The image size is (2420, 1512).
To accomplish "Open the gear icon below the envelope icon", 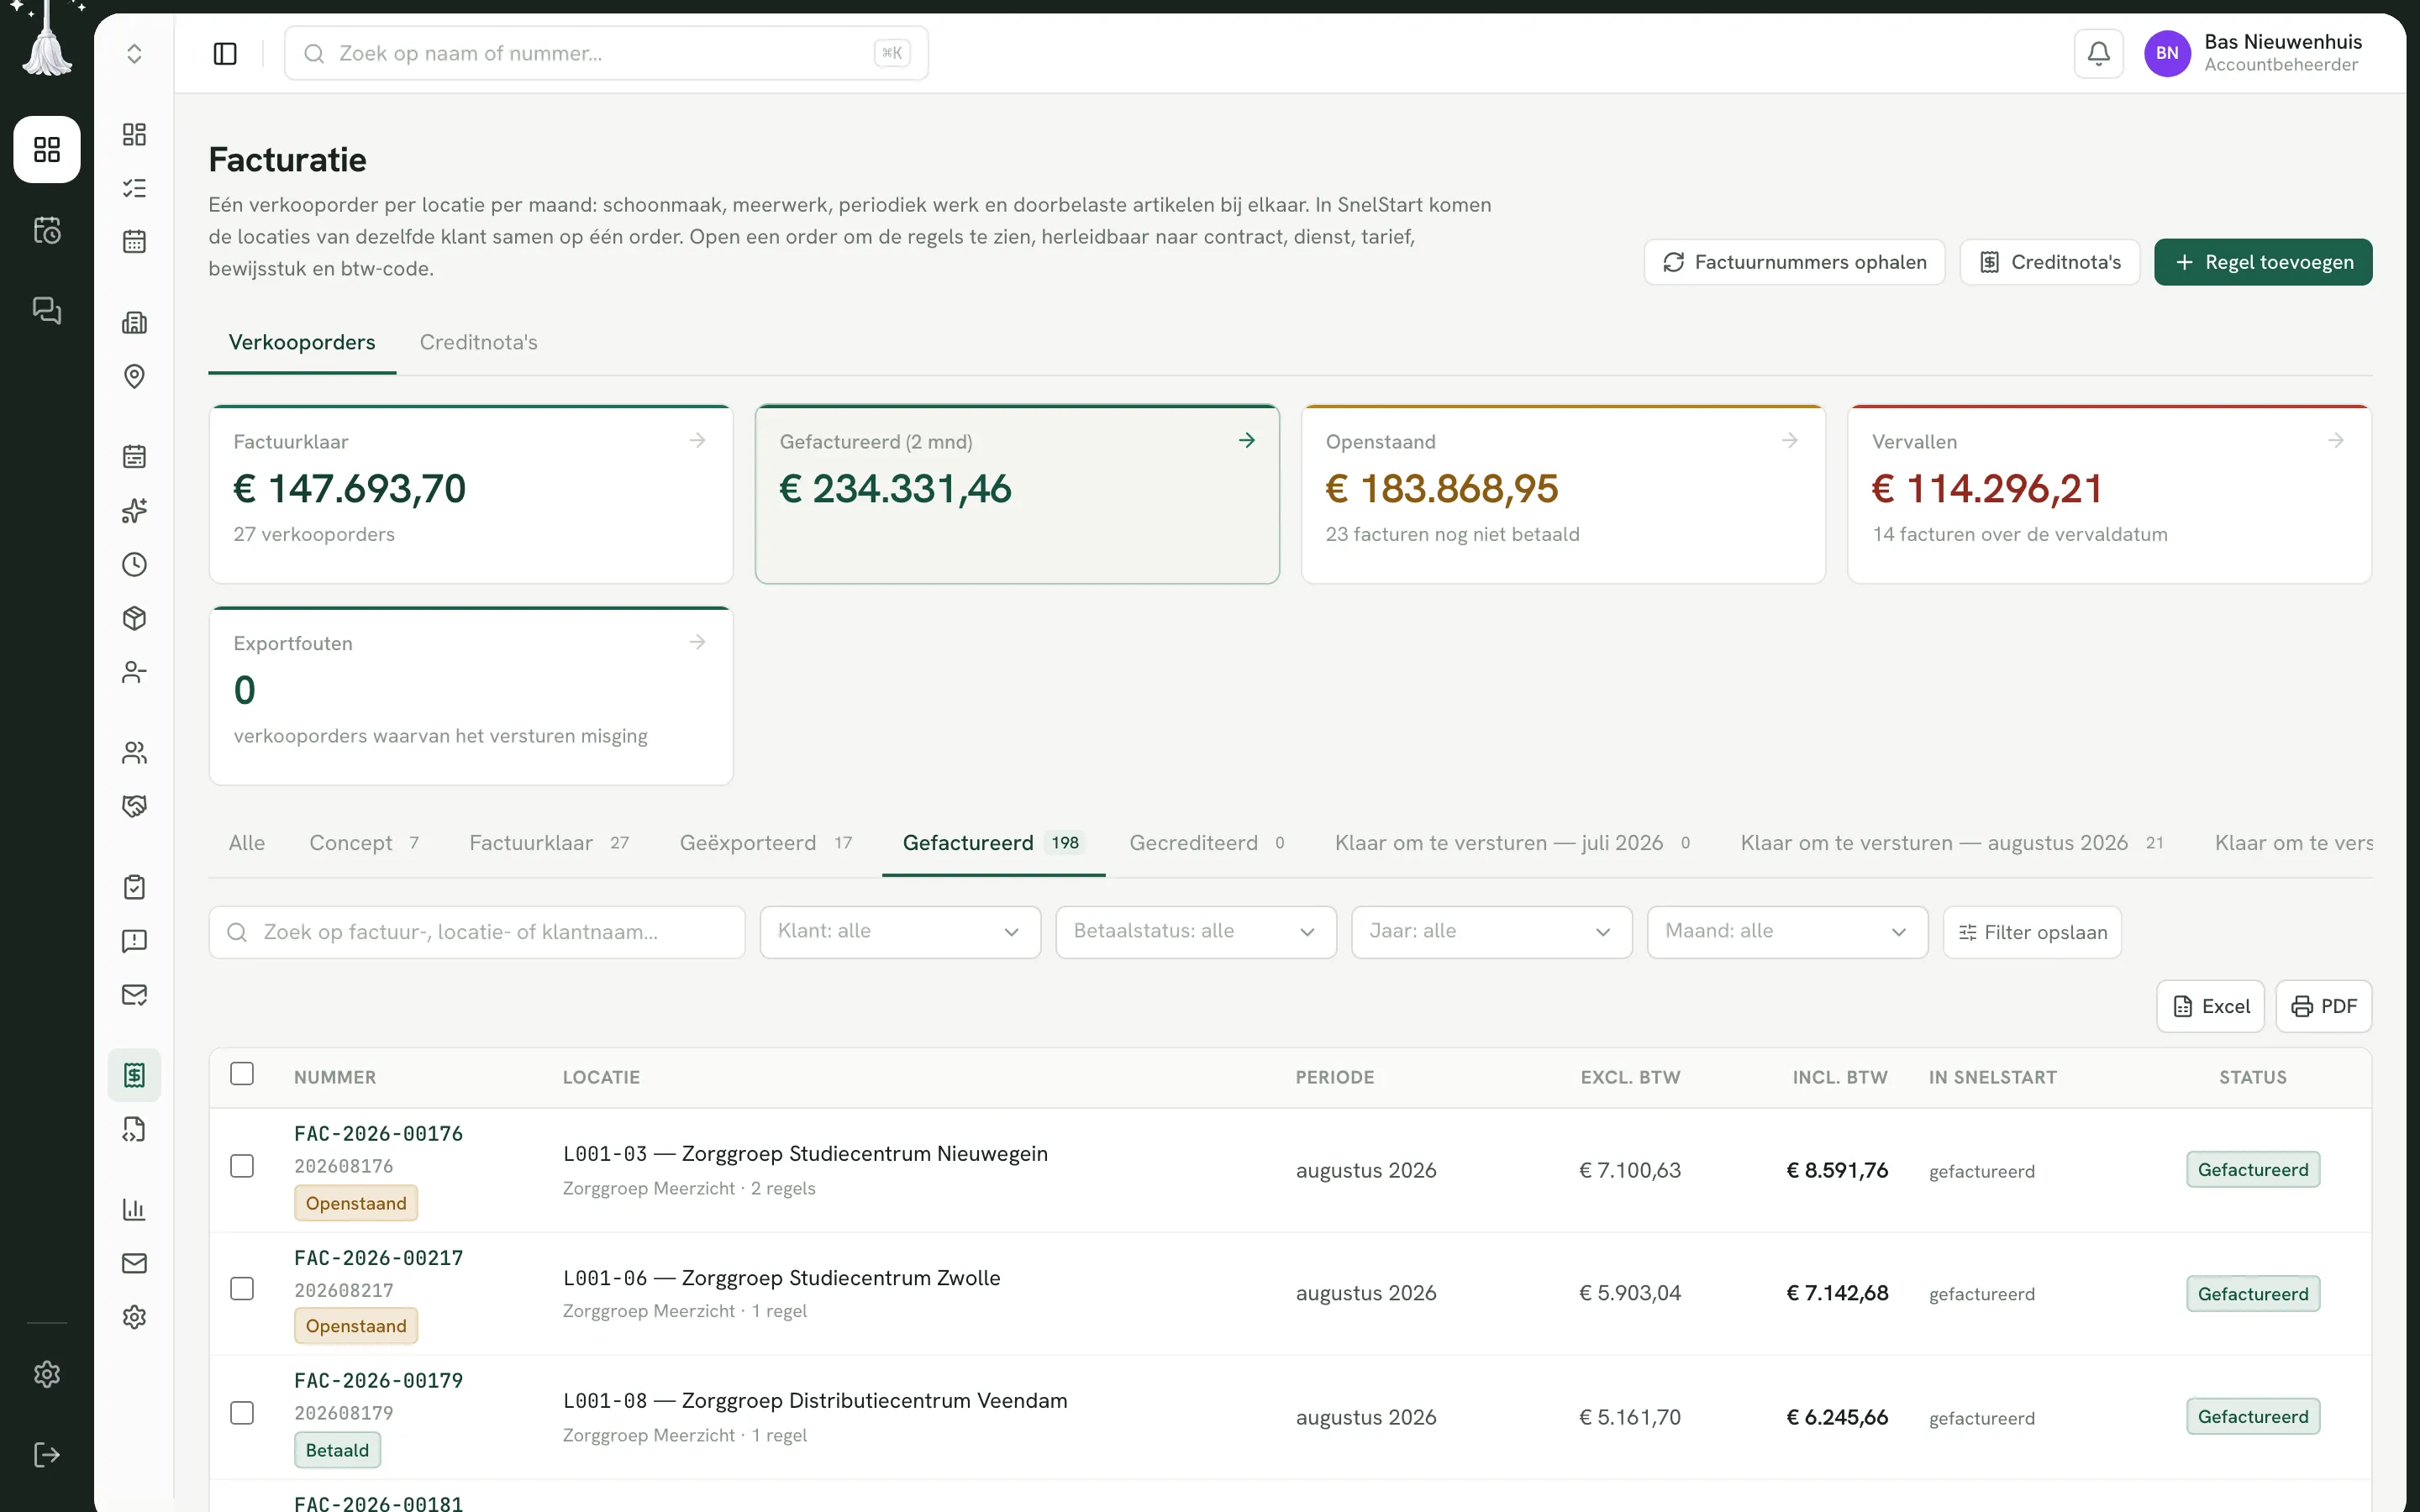I will pos(134,1317).
